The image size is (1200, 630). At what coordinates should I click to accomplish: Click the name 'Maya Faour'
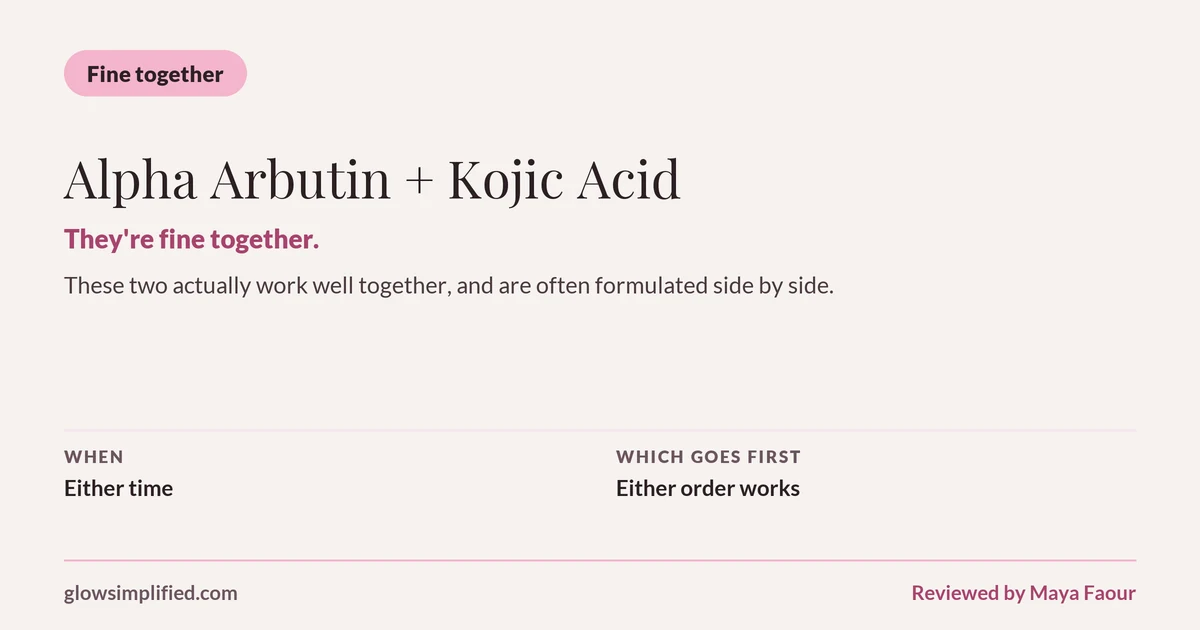(x=1083, y=593)
